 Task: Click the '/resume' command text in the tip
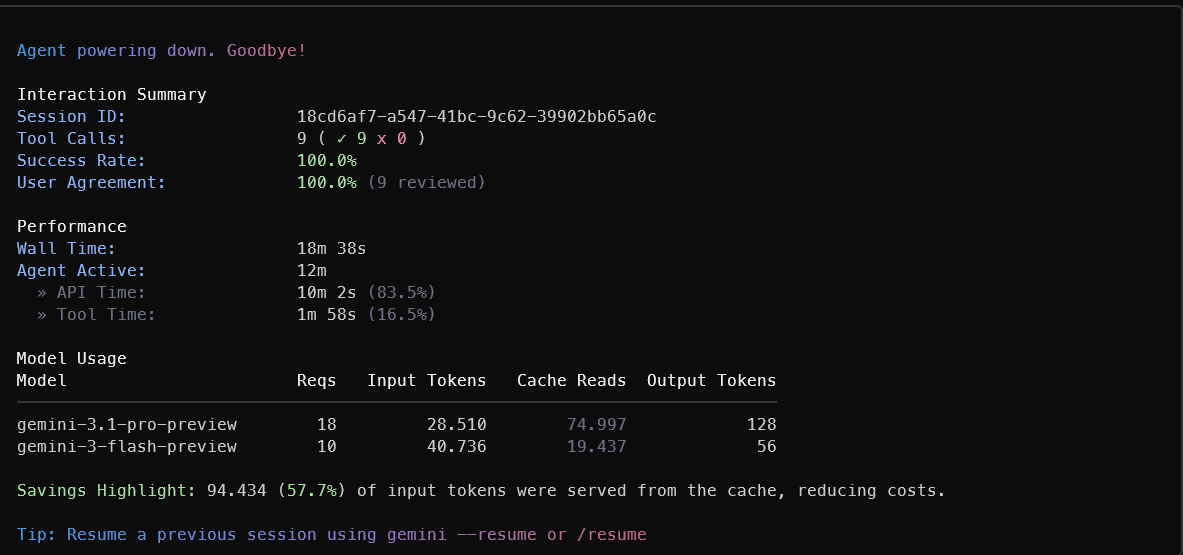coord(612,535)
